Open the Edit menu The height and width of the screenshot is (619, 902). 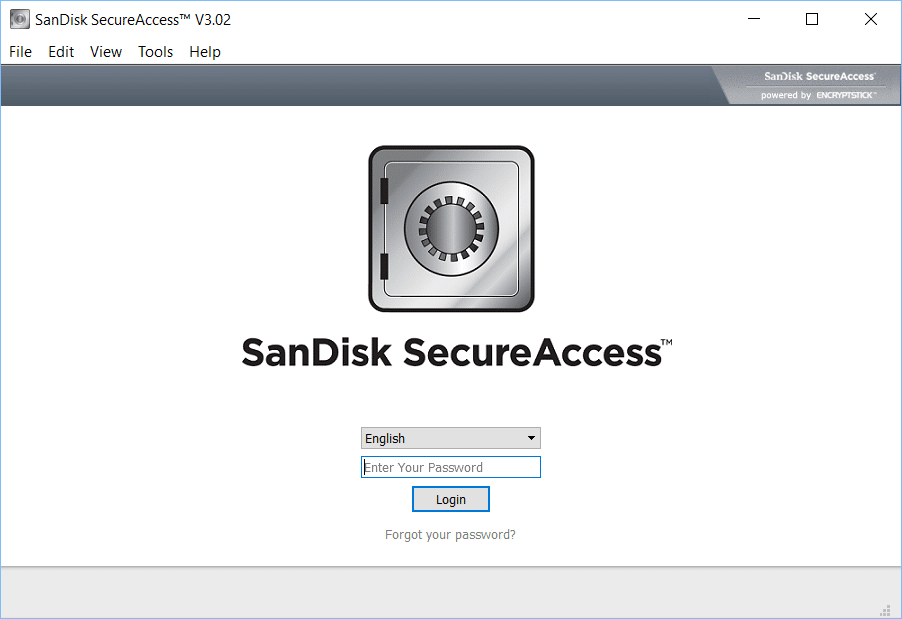click(x=61, y=52)
